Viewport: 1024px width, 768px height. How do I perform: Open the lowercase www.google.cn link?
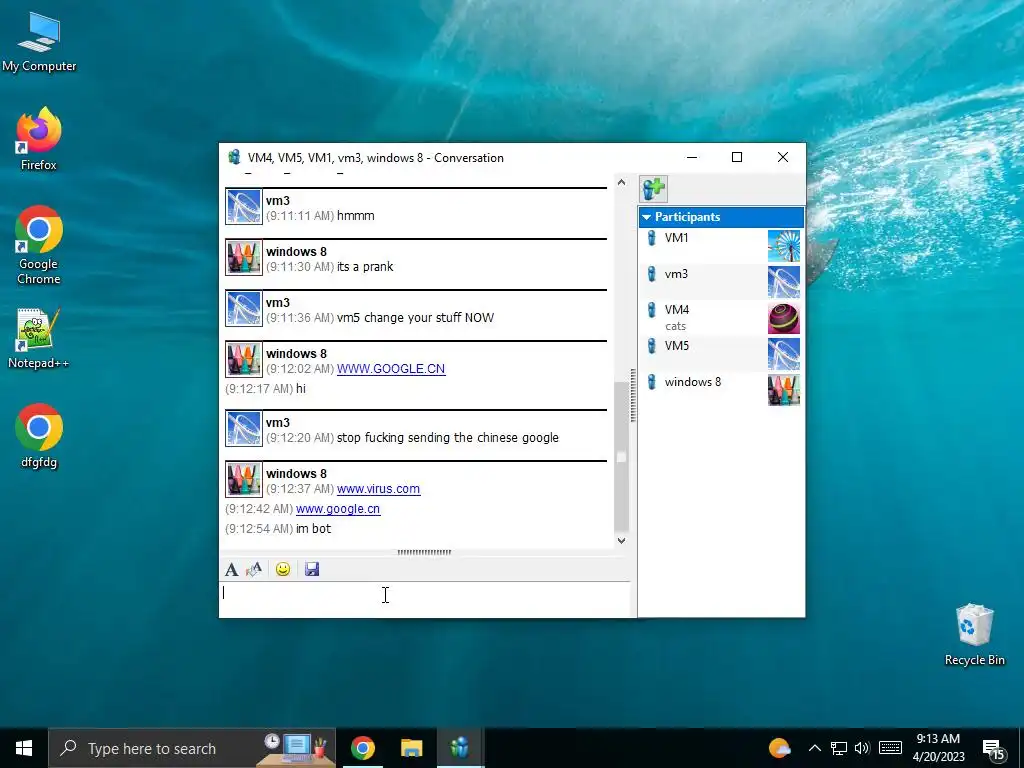[338, 509]
